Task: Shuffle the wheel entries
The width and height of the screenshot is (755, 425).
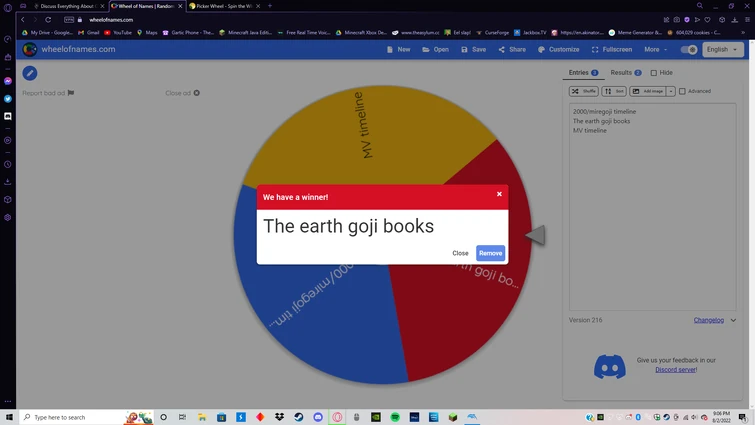Action: pos(584,91)
